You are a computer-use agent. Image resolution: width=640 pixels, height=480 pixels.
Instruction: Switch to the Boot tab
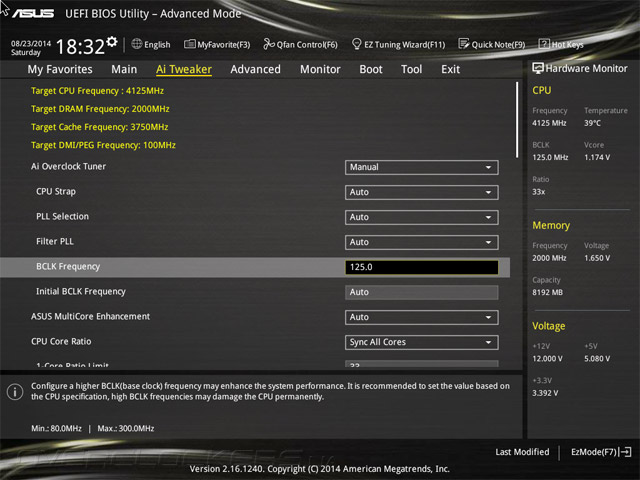pyautogui.click(x=371, y=69)
